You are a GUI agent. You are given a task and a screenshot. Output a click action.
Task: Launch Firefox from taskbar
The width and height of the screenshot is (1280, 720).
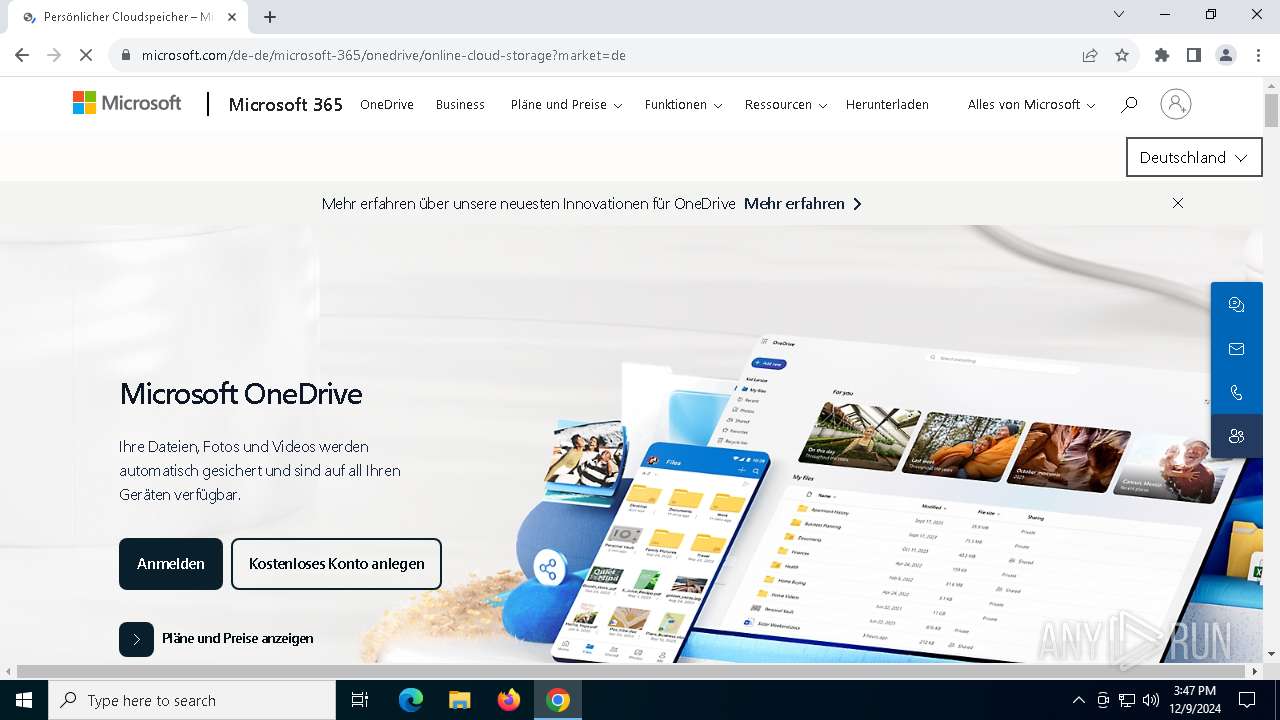tap(509, 700)
